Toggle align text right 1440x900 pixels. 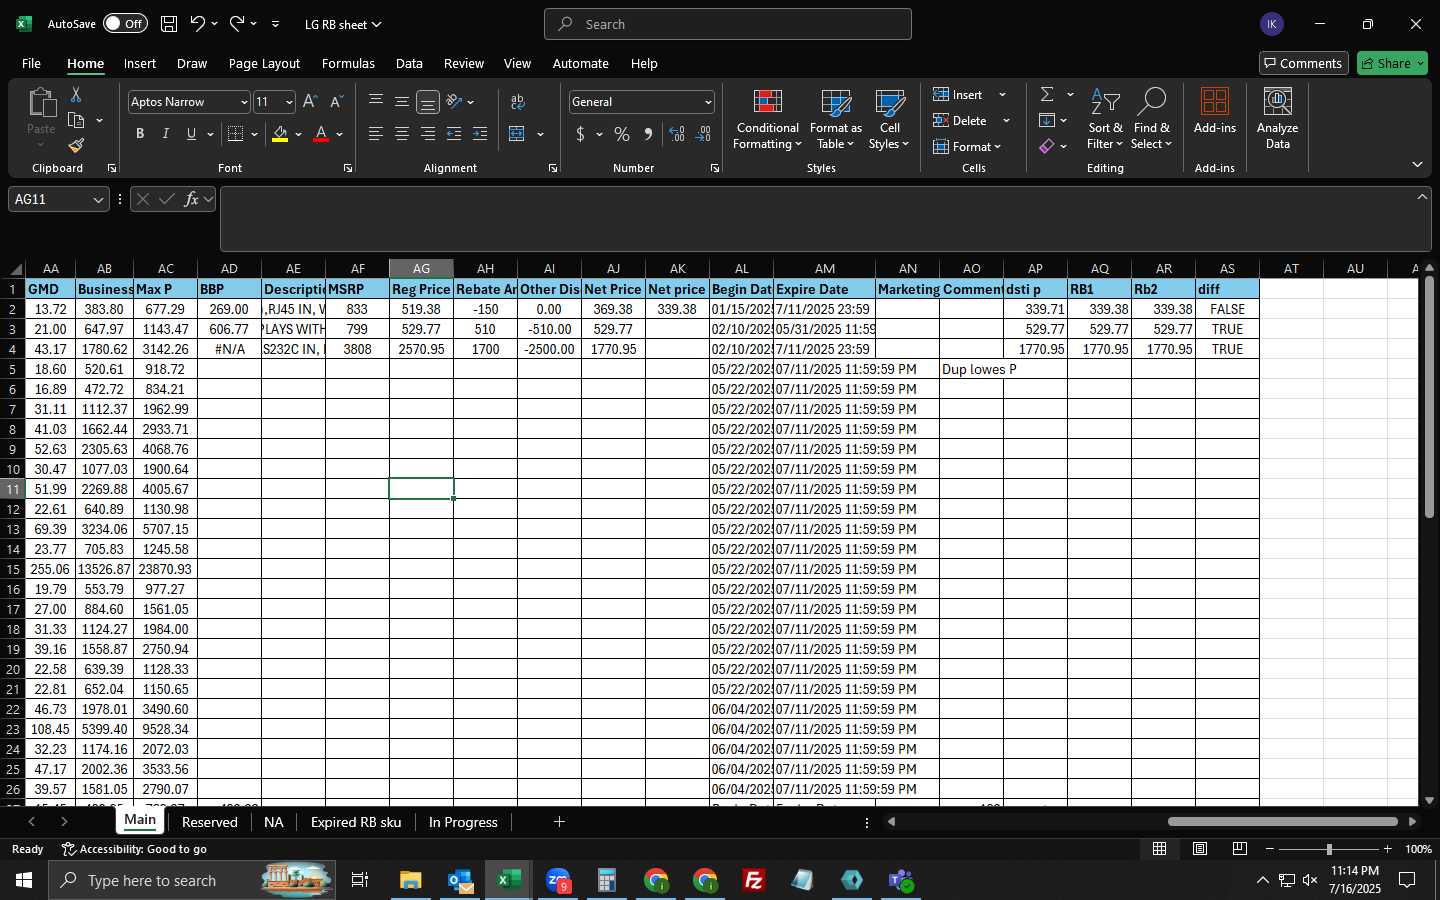428,134
